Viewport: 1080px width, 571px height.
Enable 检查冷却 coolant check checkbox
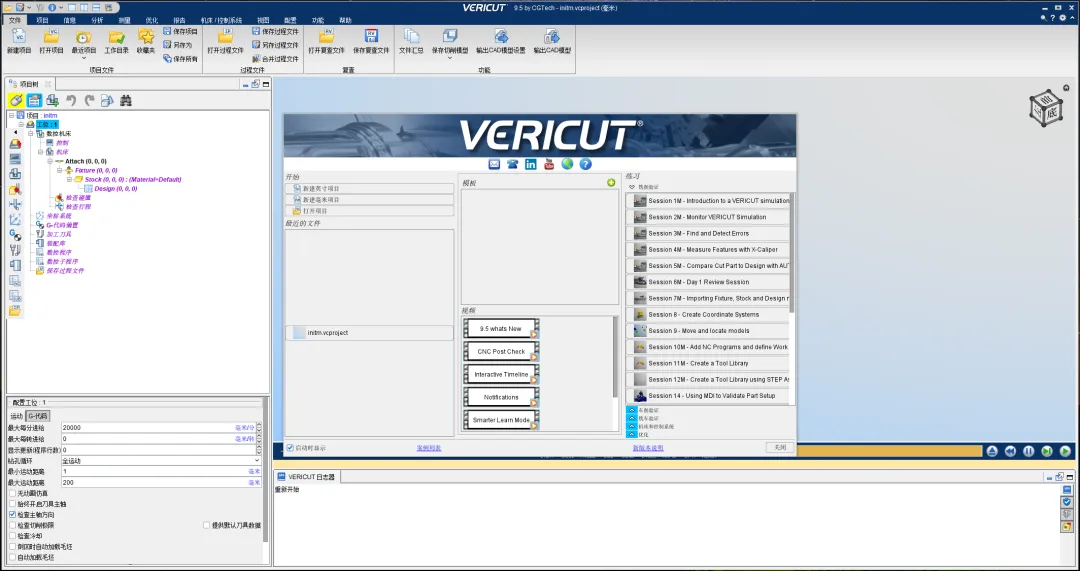point(12,536)
